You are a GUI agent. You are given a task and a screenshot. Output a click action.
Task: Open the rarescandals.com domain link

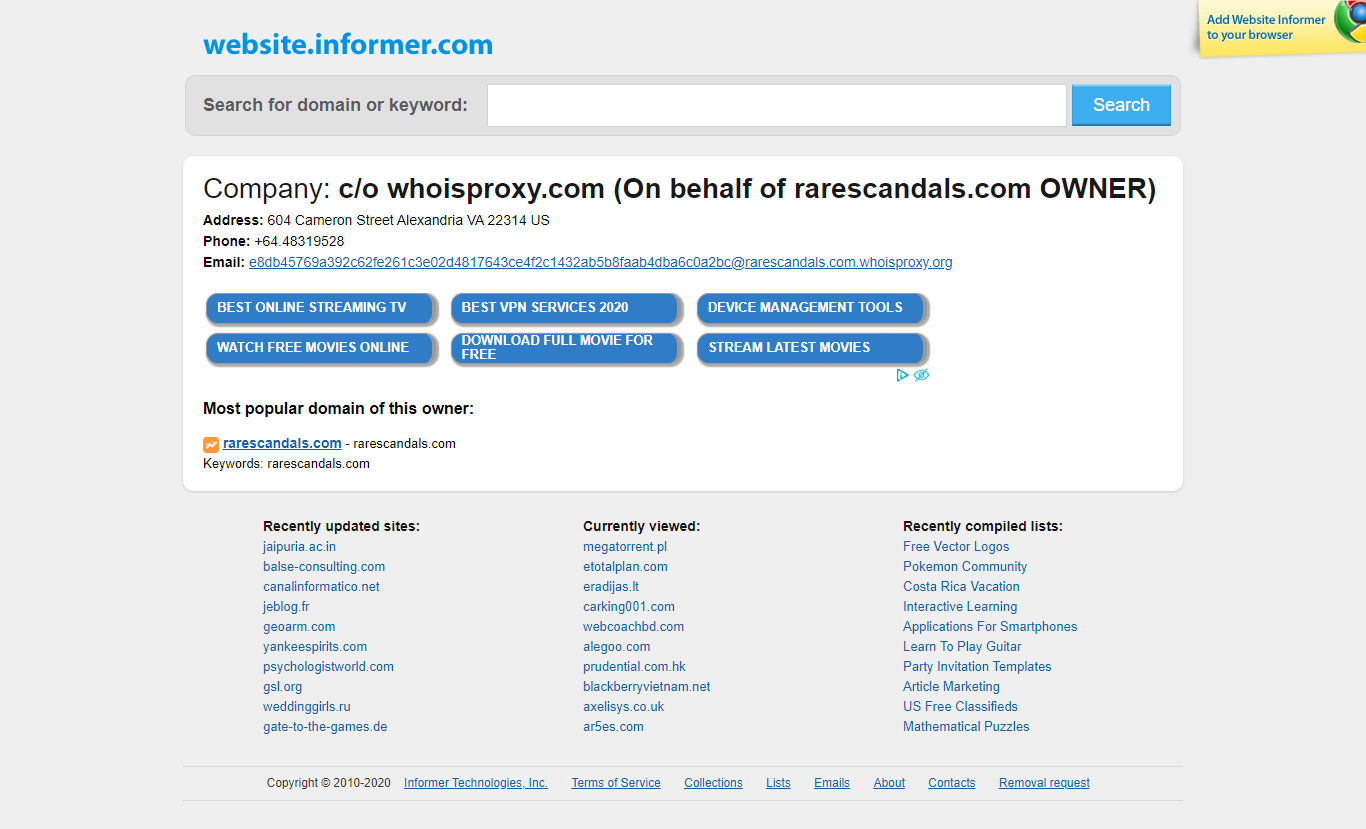[x=282, y=443]
